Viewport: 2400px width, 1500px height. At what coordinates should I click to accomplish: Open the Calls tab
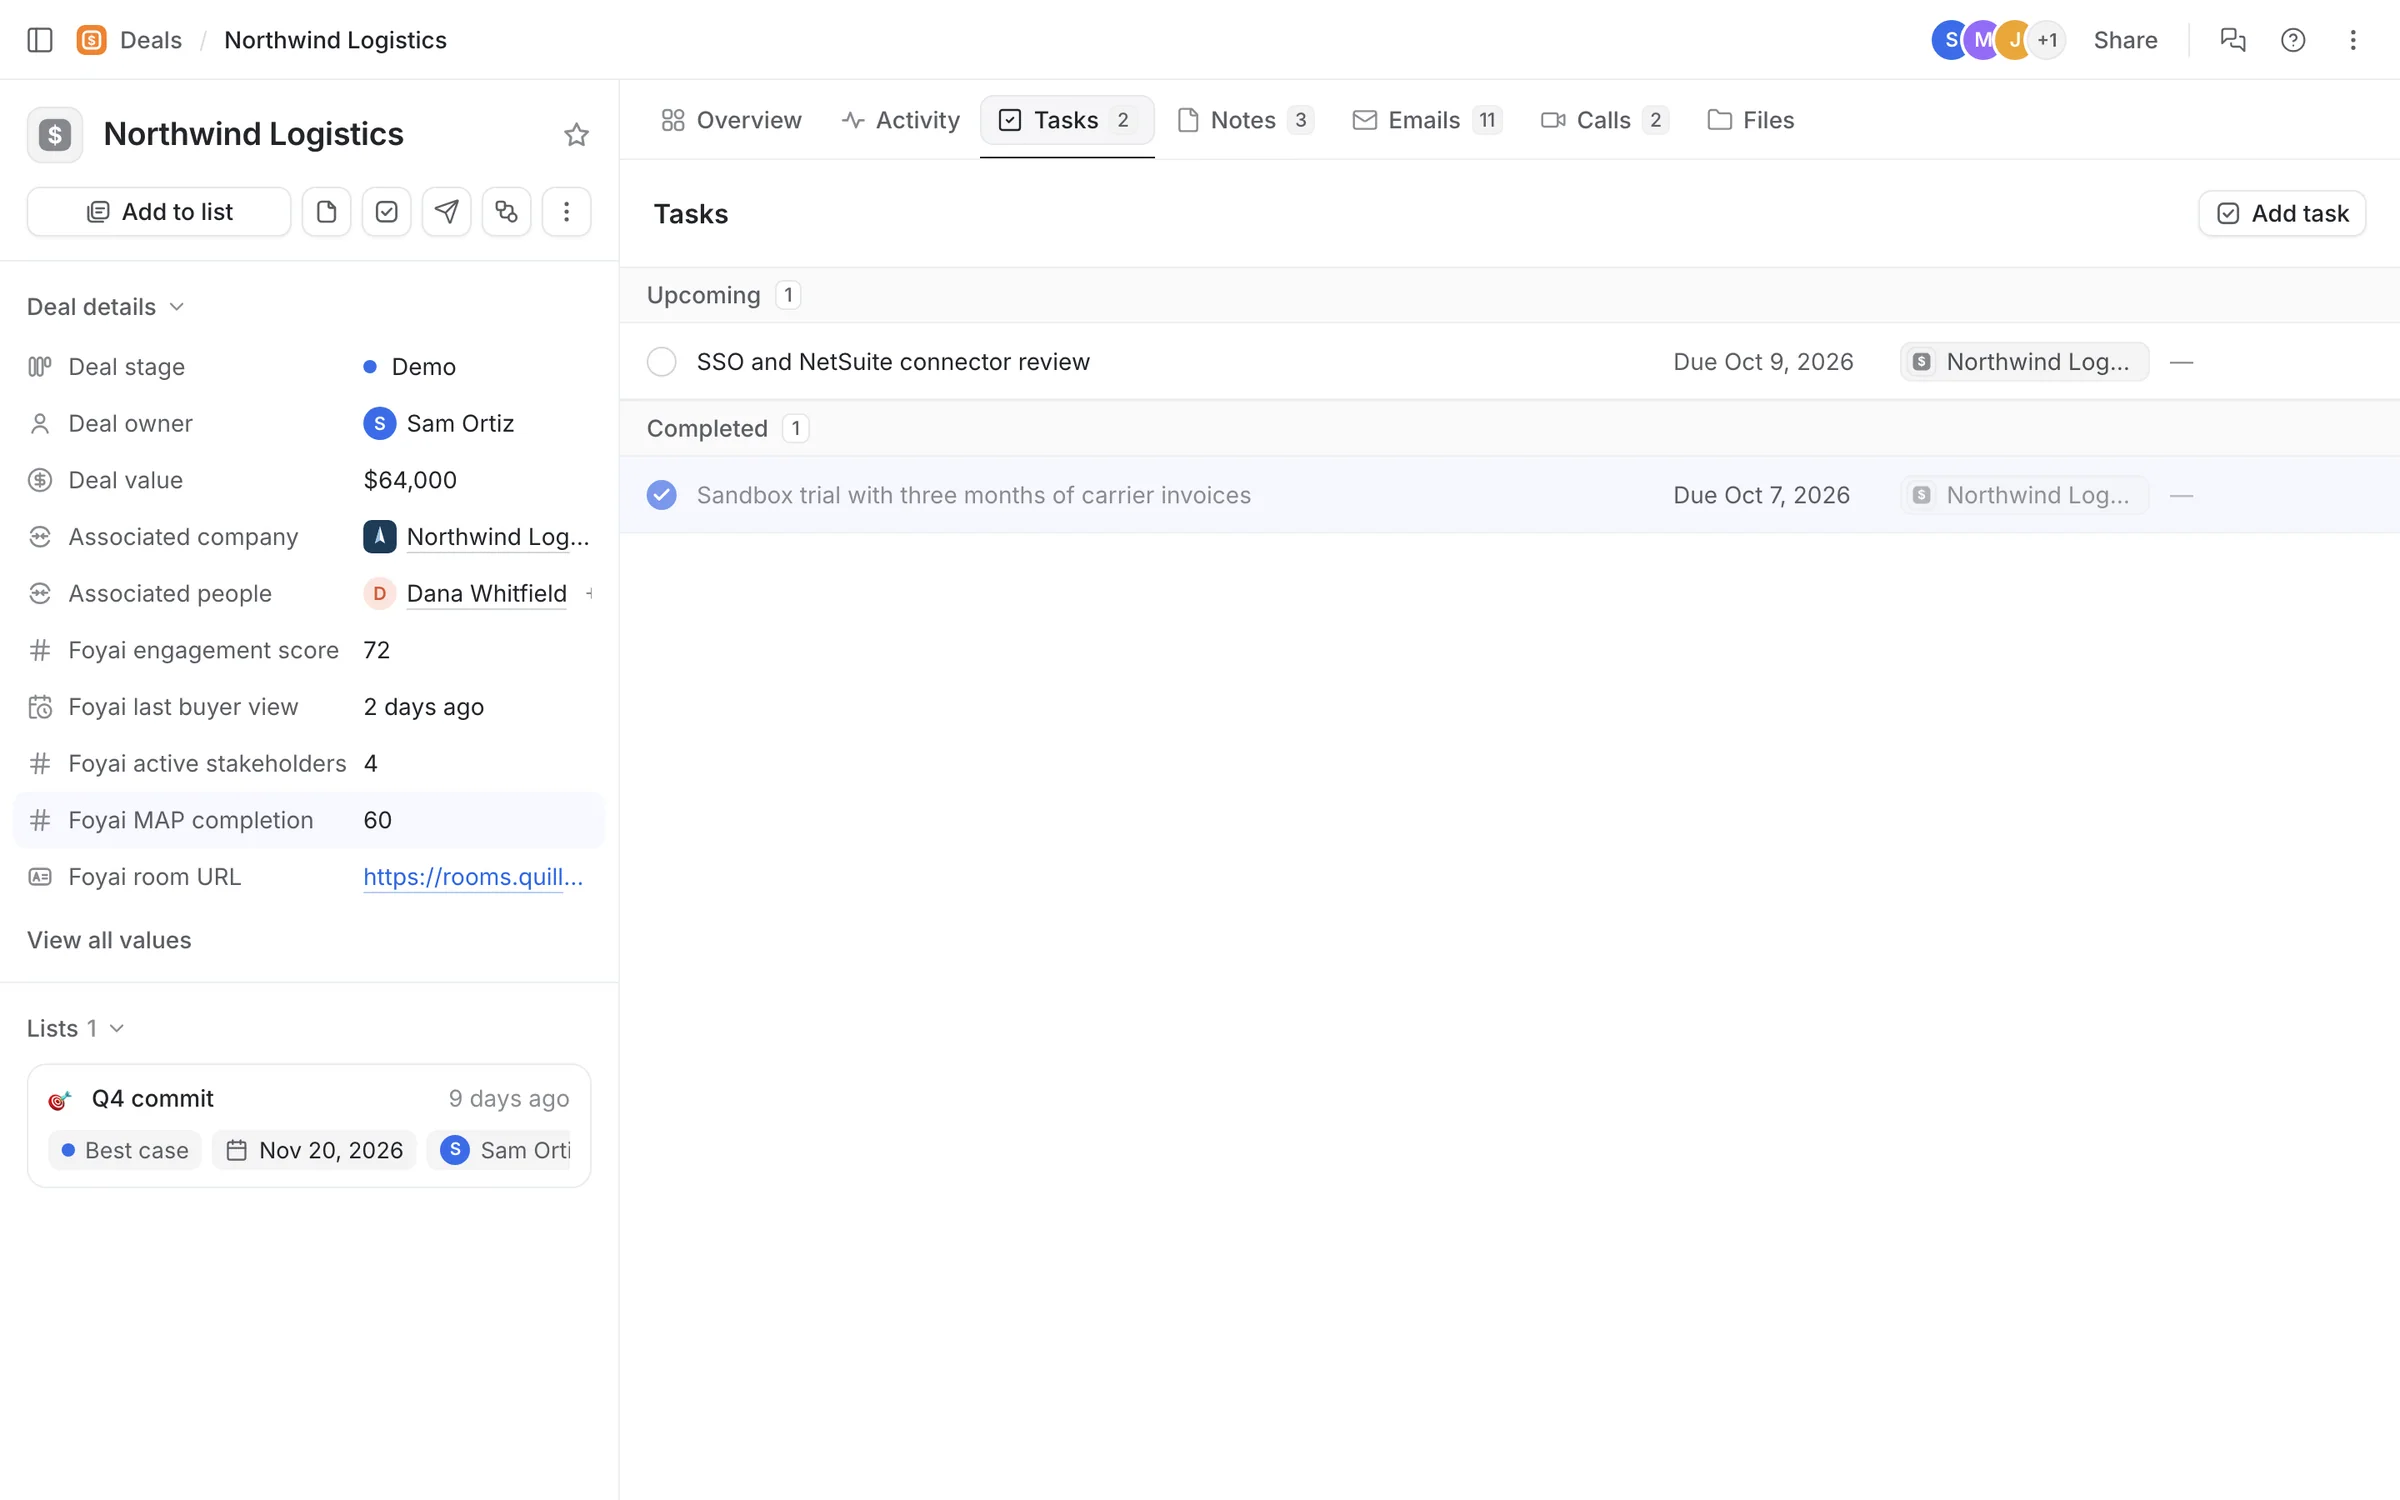pos(1604,120)
